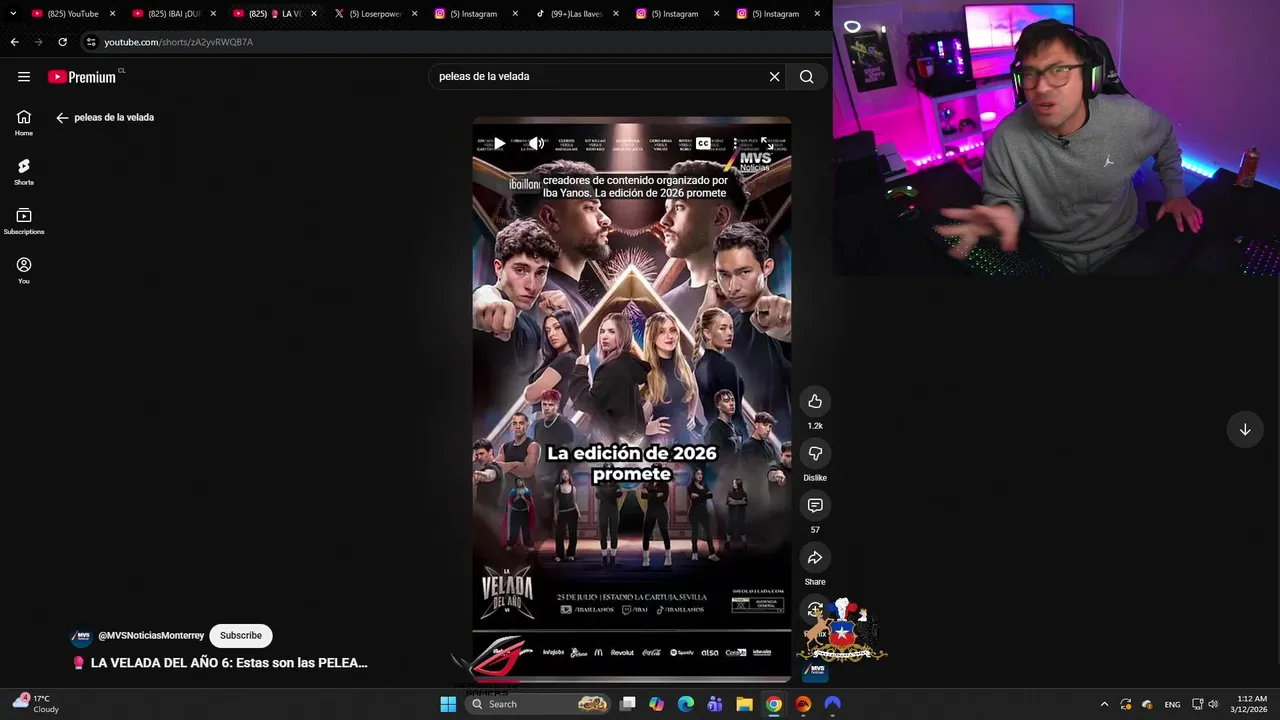
Task: Open MVS channel avatar beside channel name
Action: pyautogui.click(x=82, y=636)
